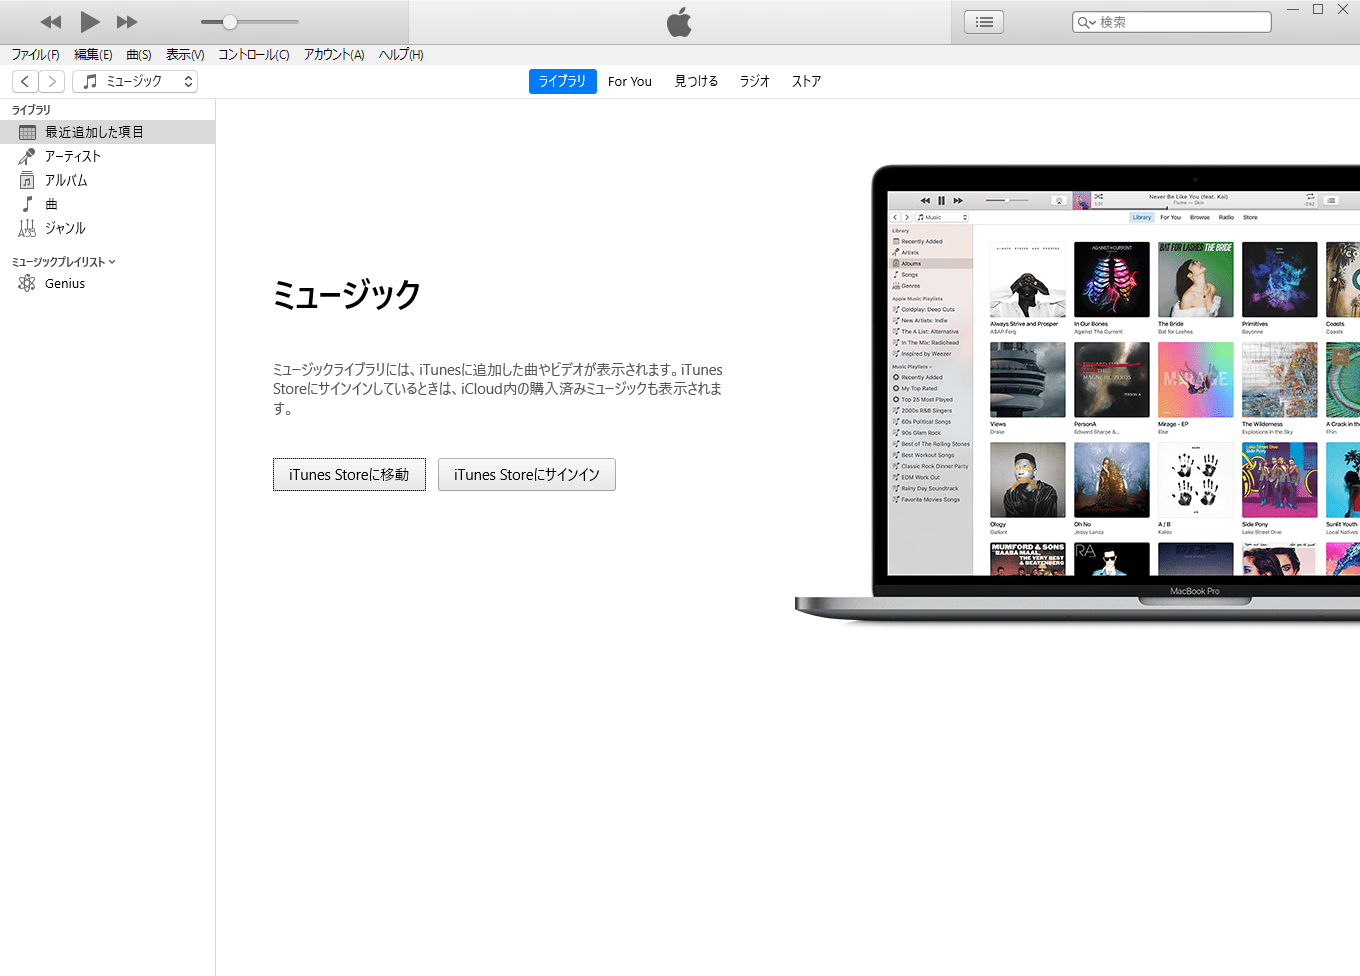Open the ミュージック media type dropdown
The image size is (1360, 976).
pos(135,81)
